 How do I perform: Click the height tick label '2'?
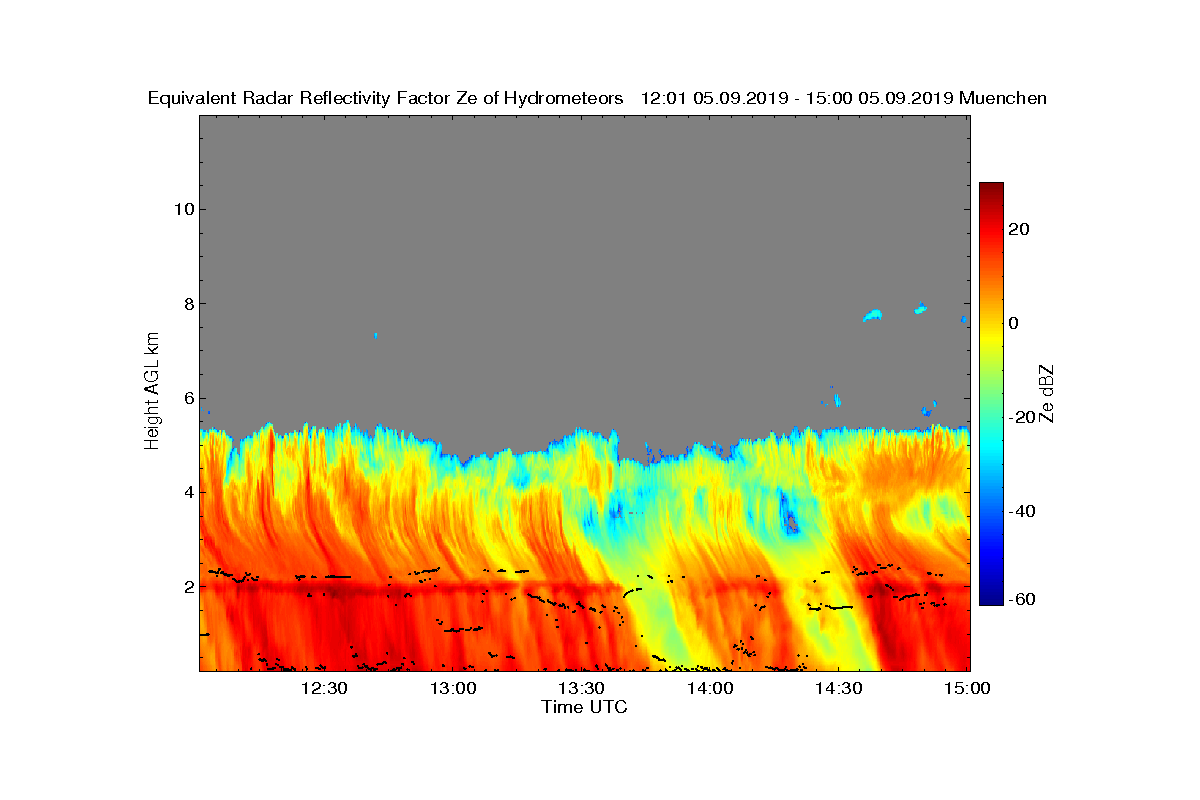pos(187,587)
